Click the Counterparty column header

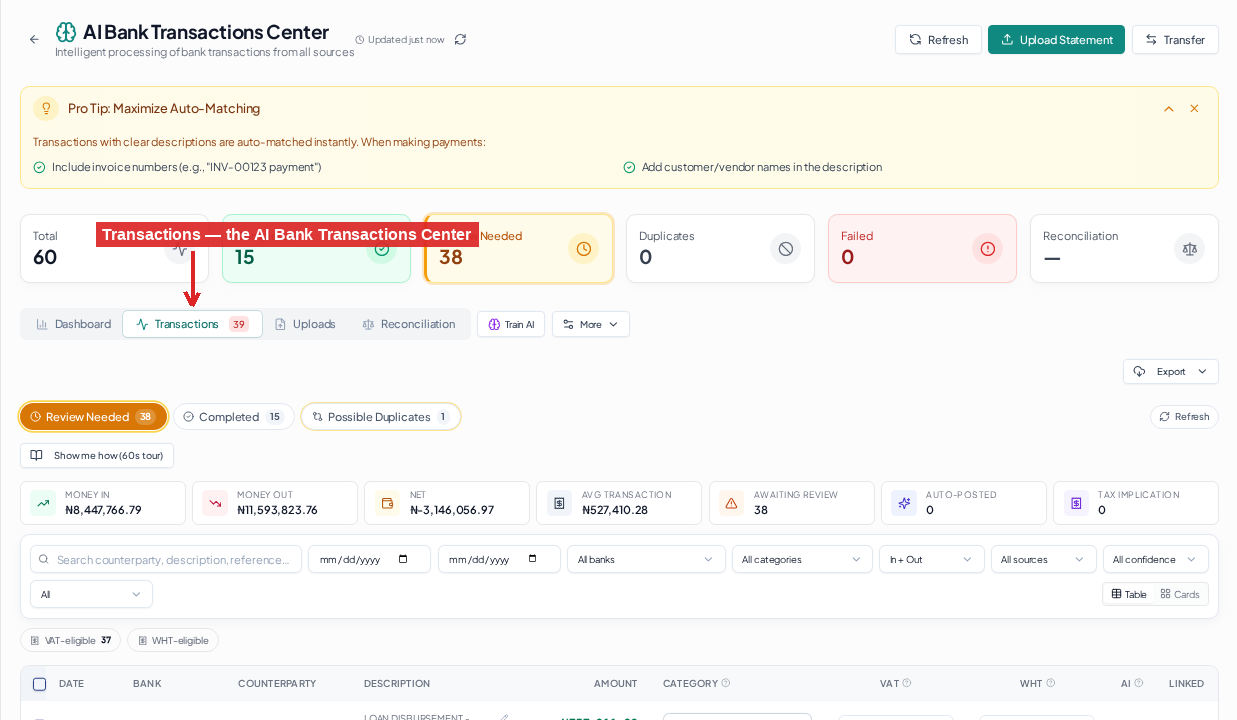pos(277,683)
